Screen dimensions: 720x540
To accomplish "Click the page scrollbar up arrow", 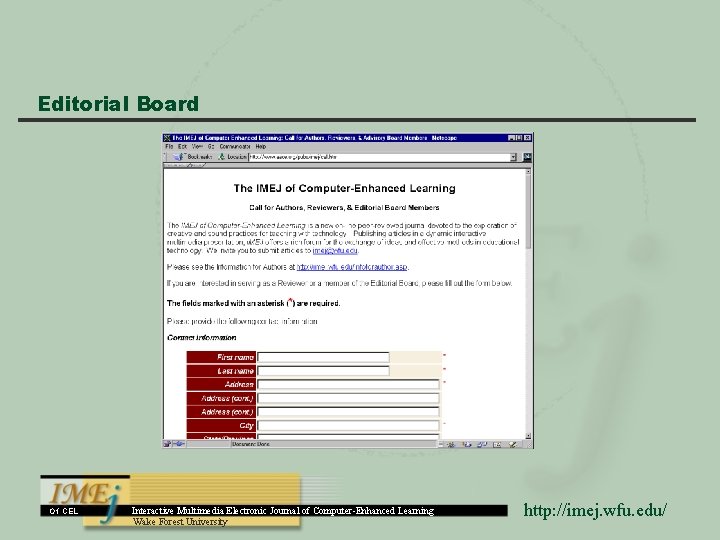I will pyautogui.click(x=528, y=171).
